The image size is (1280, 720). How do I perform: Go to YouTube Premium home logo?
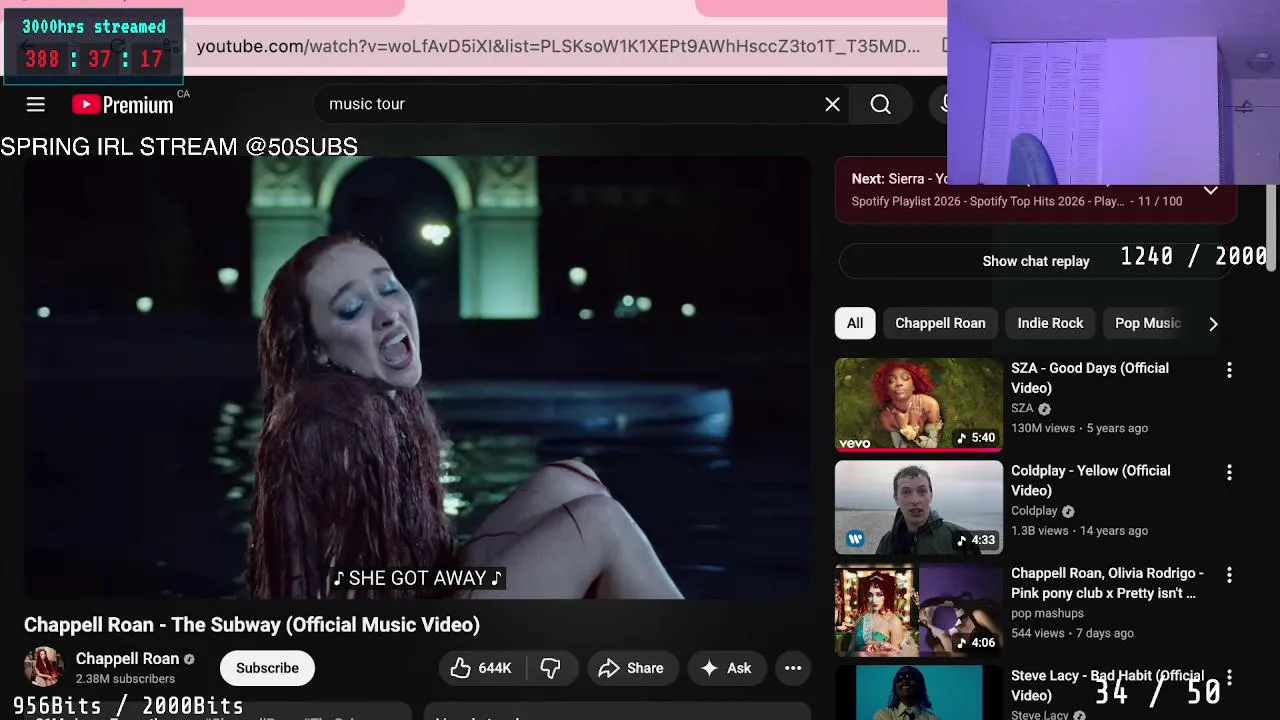point(123,104)
